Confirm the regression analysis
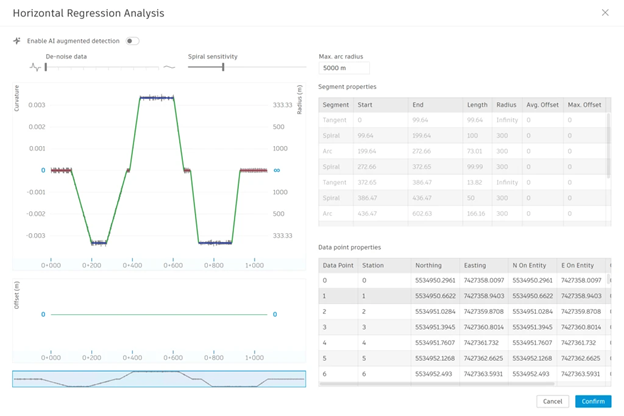624x416 pixels. [x=593, y=401]
